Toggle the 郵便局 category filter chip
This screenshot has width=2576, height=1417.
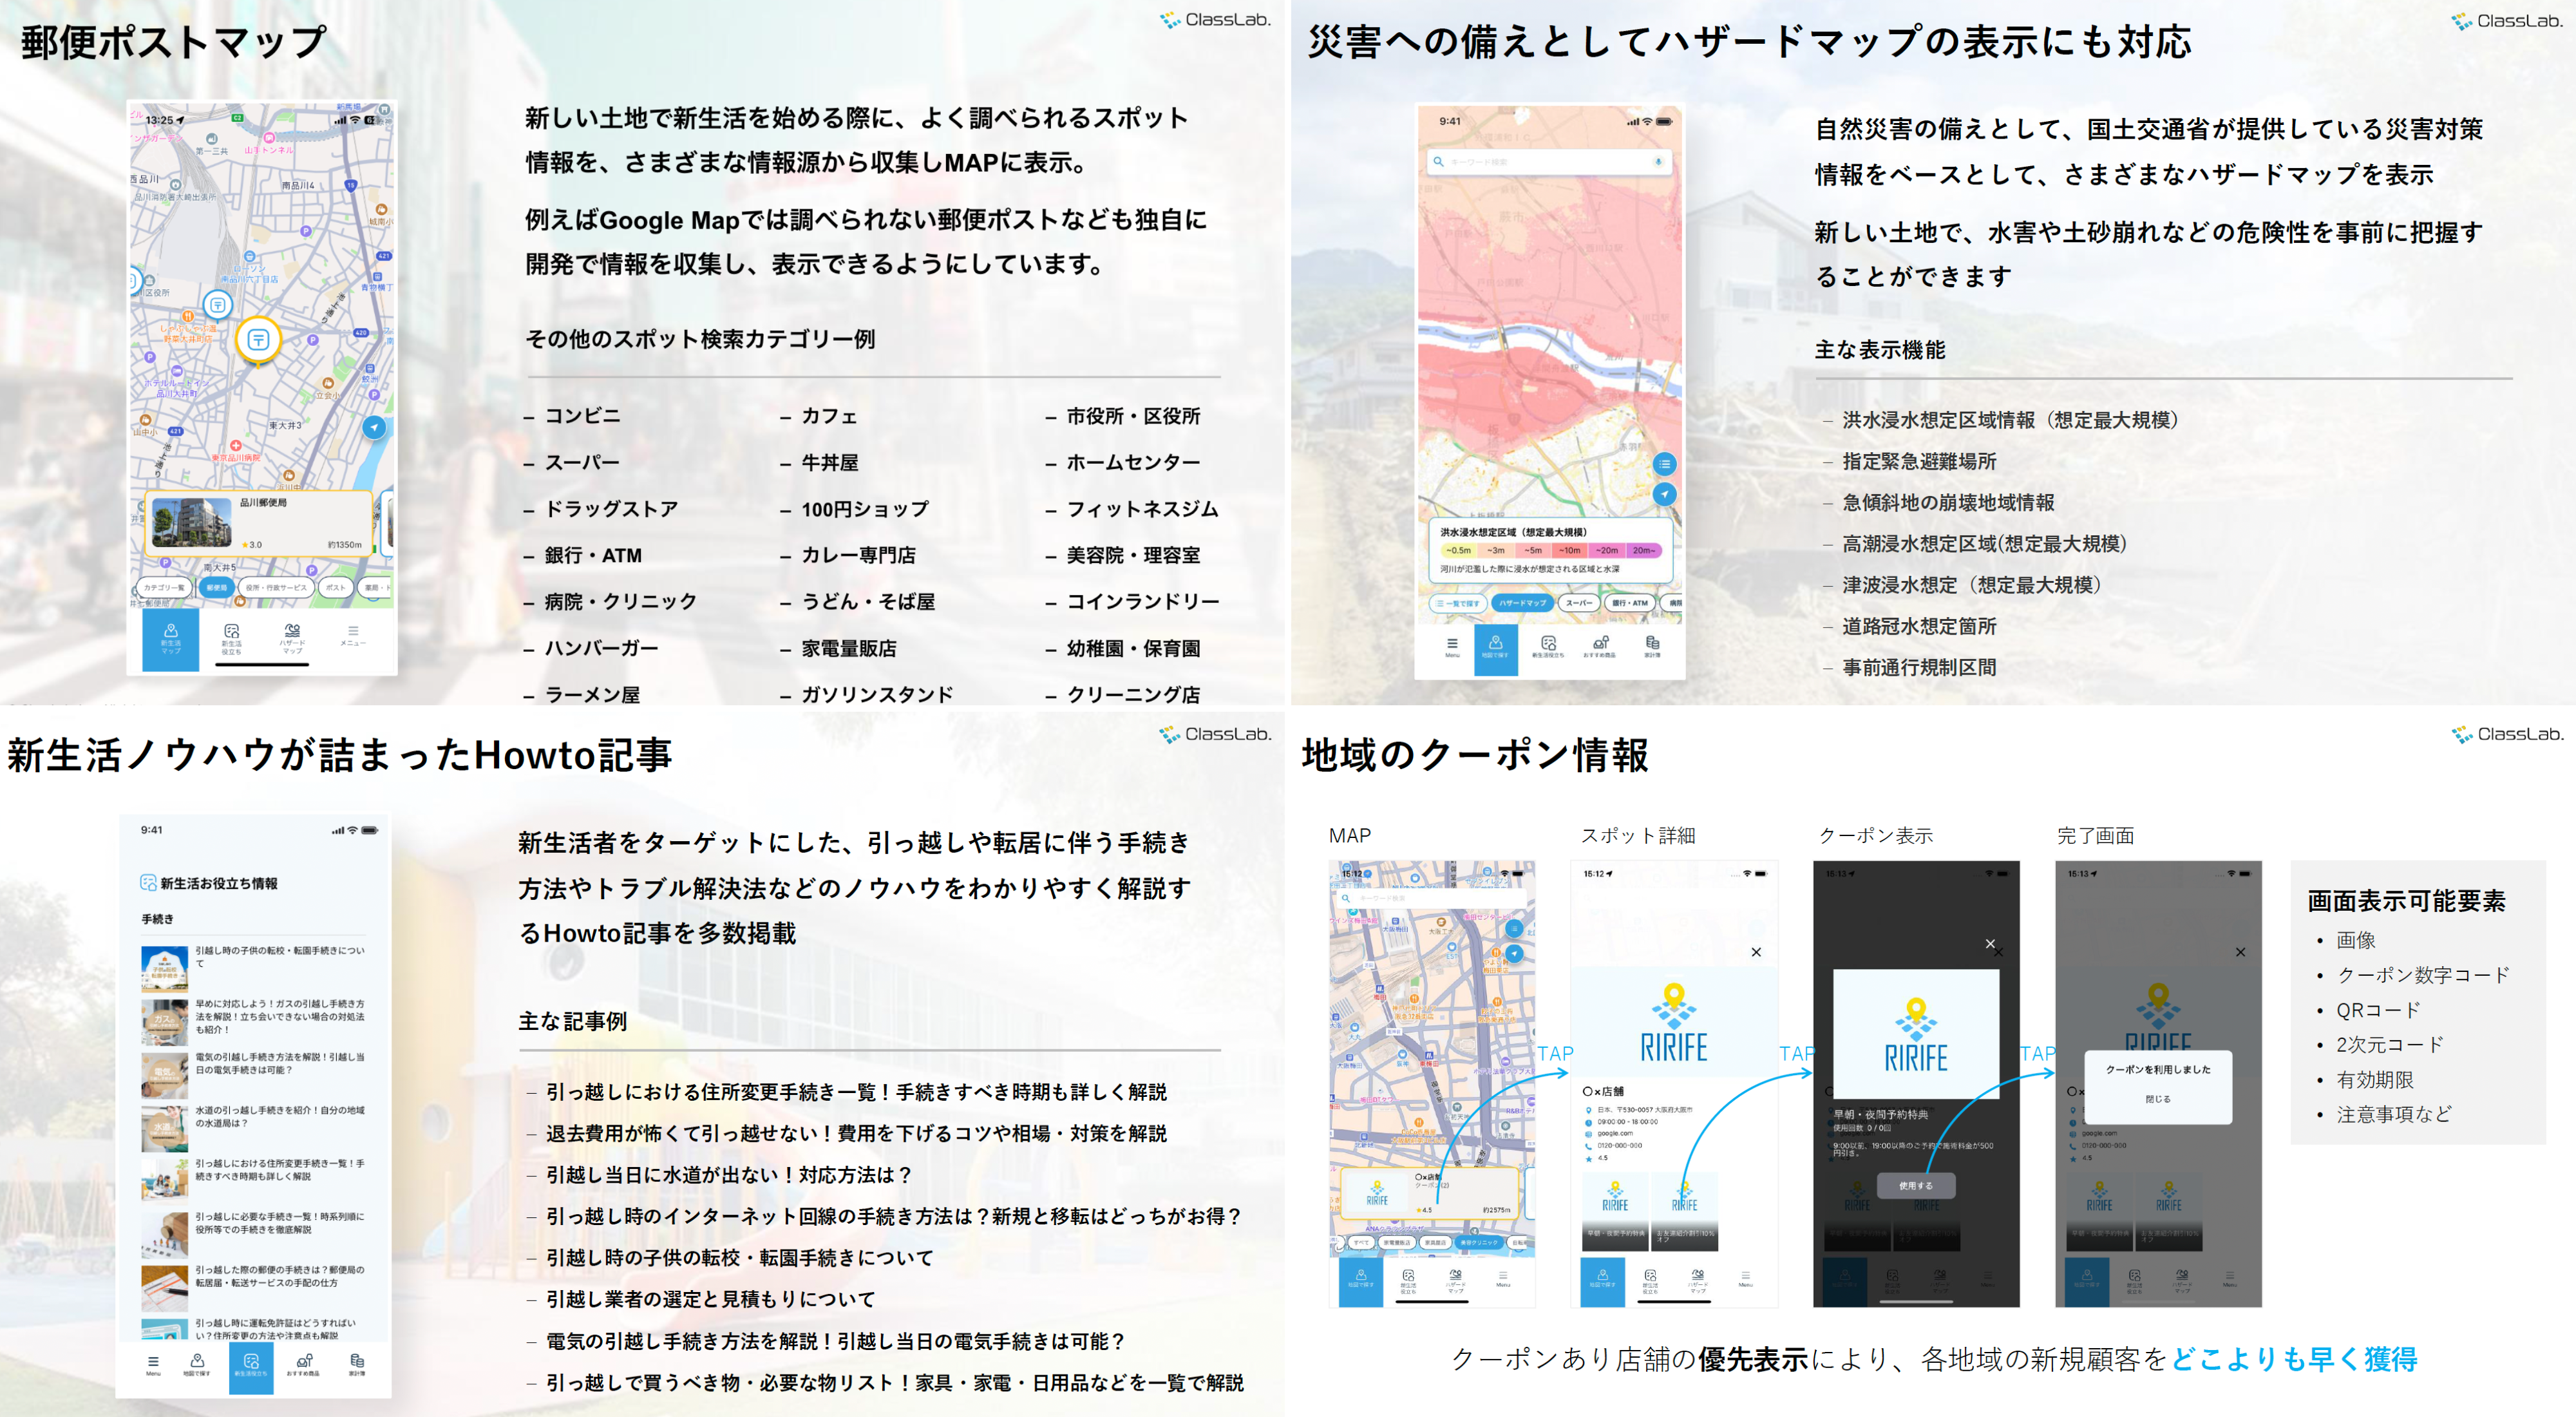[216, 588]
